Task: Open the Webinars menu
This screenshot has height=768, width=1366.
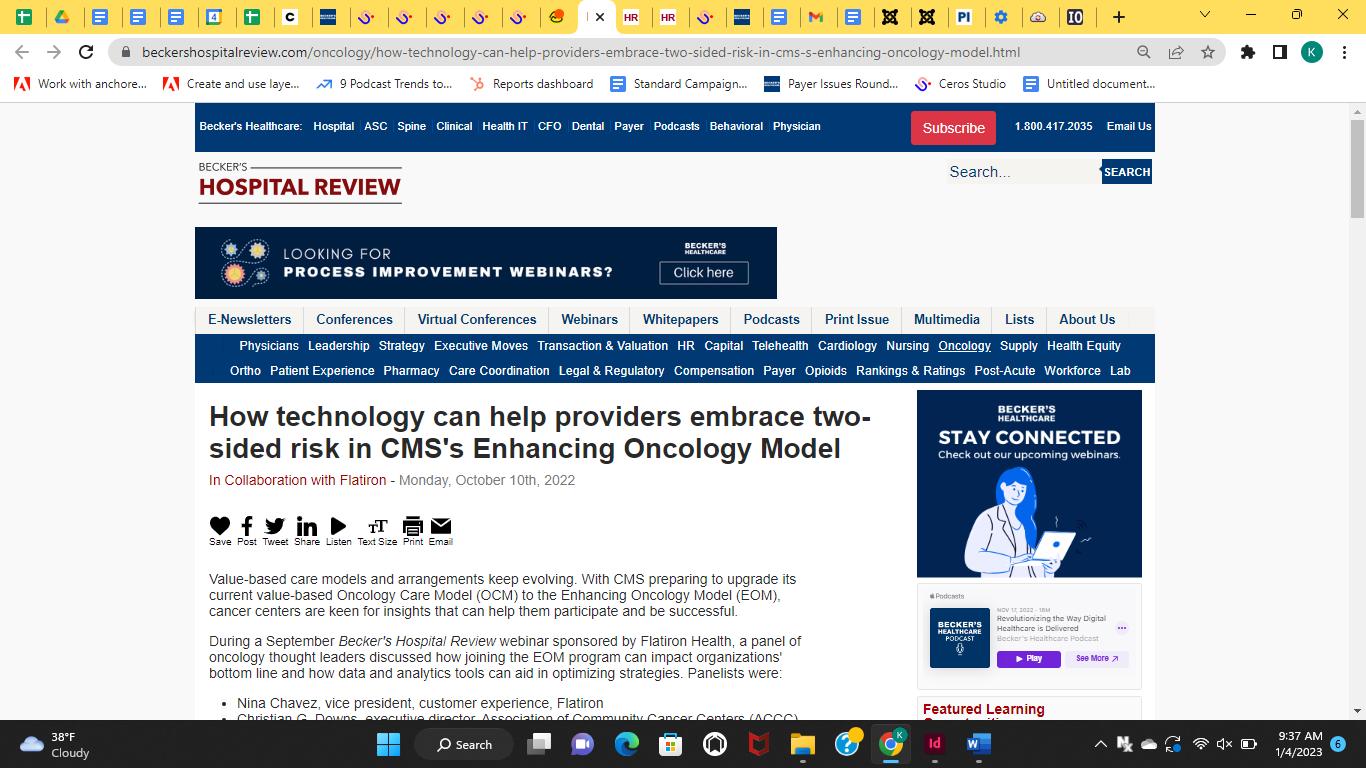Action: (x=590, y=320)
